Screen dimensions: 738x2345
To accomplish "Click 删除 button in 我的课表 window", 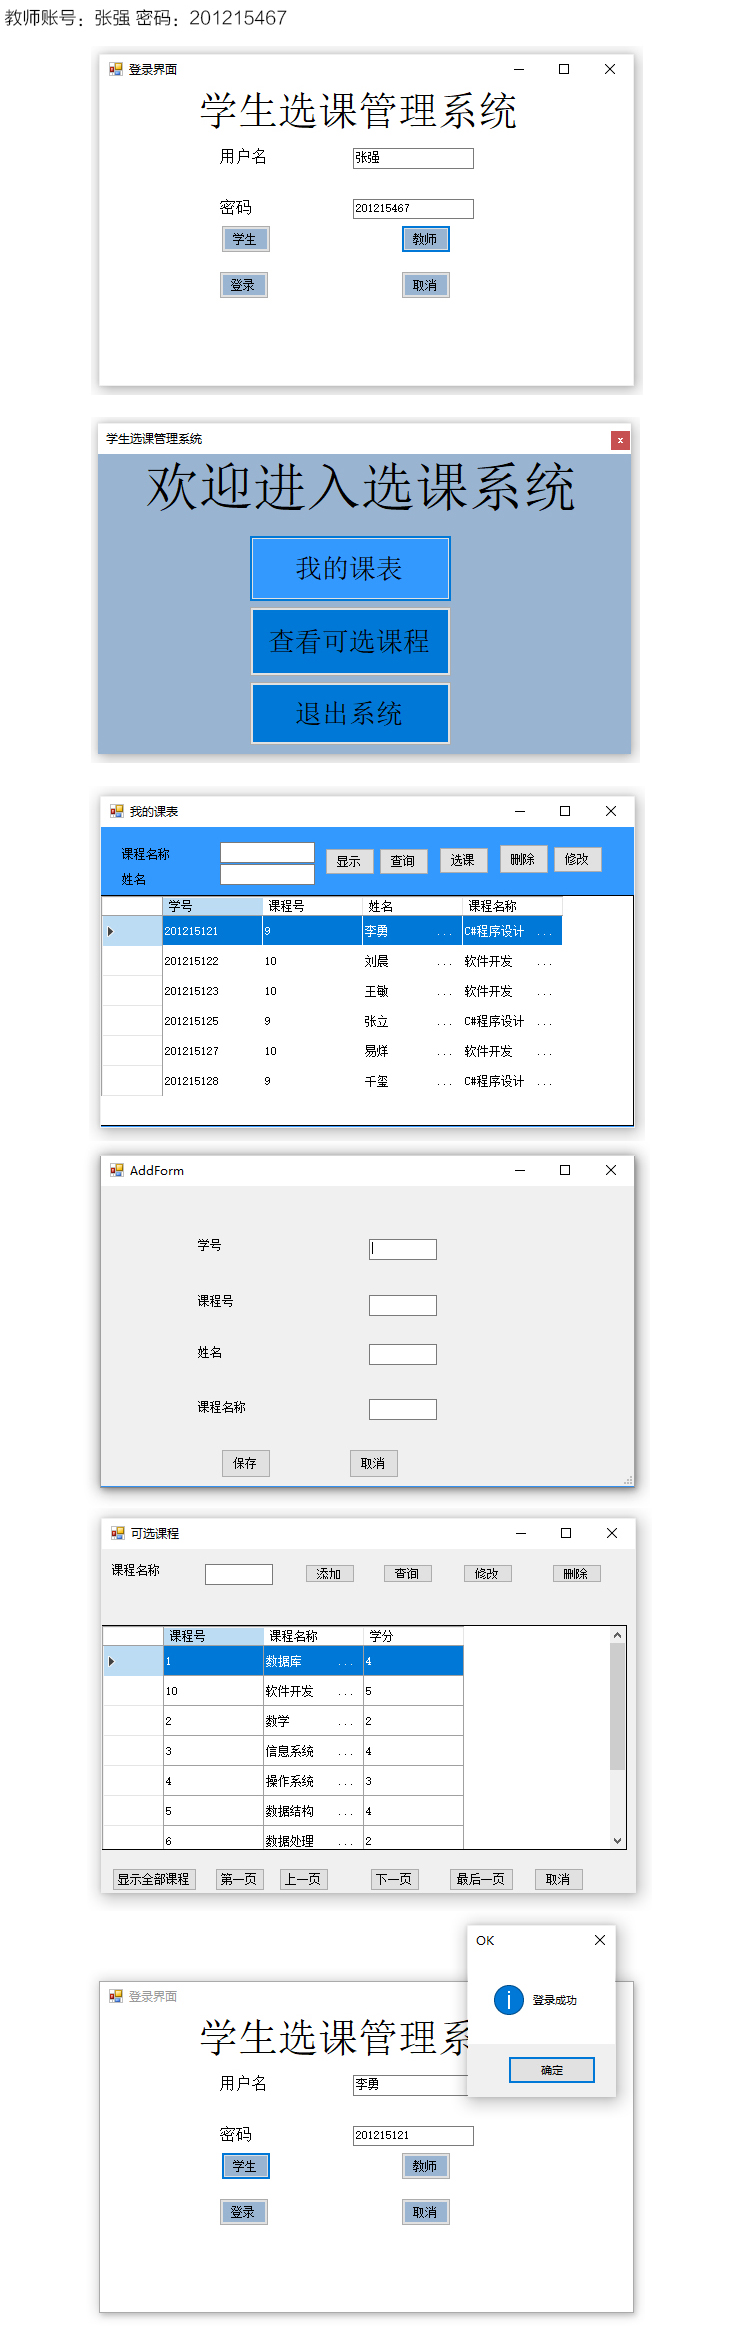I will (x=523, y=859).
